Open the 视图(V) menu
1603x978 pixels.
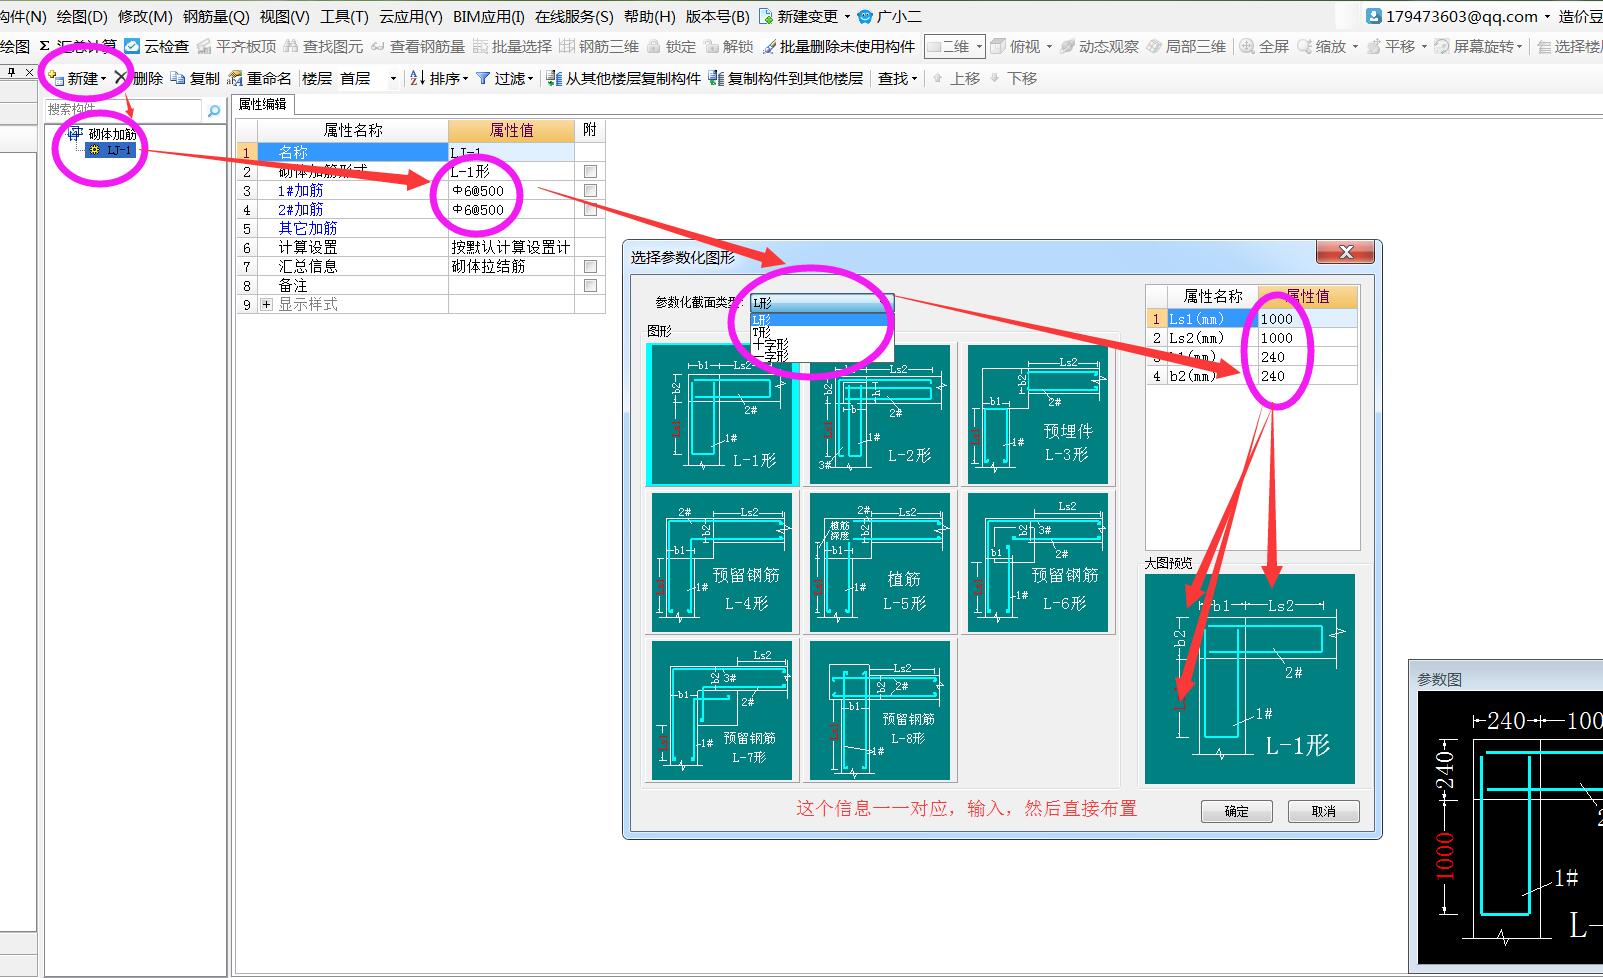(x=284, y=16)
